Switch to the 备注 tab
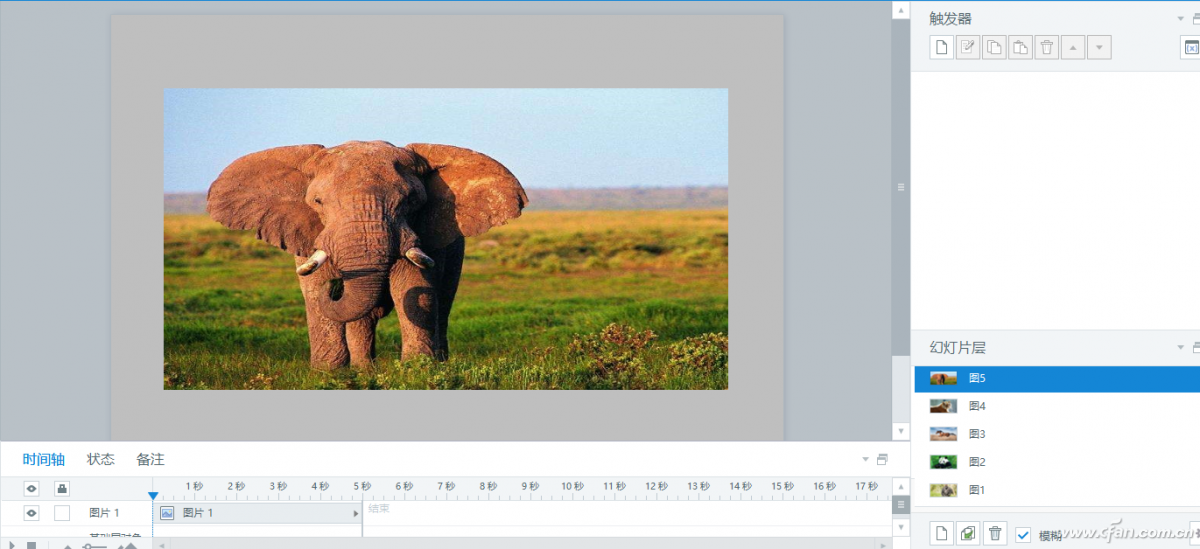The width and height of the screenshot is (1200, 549). point(151,459)
